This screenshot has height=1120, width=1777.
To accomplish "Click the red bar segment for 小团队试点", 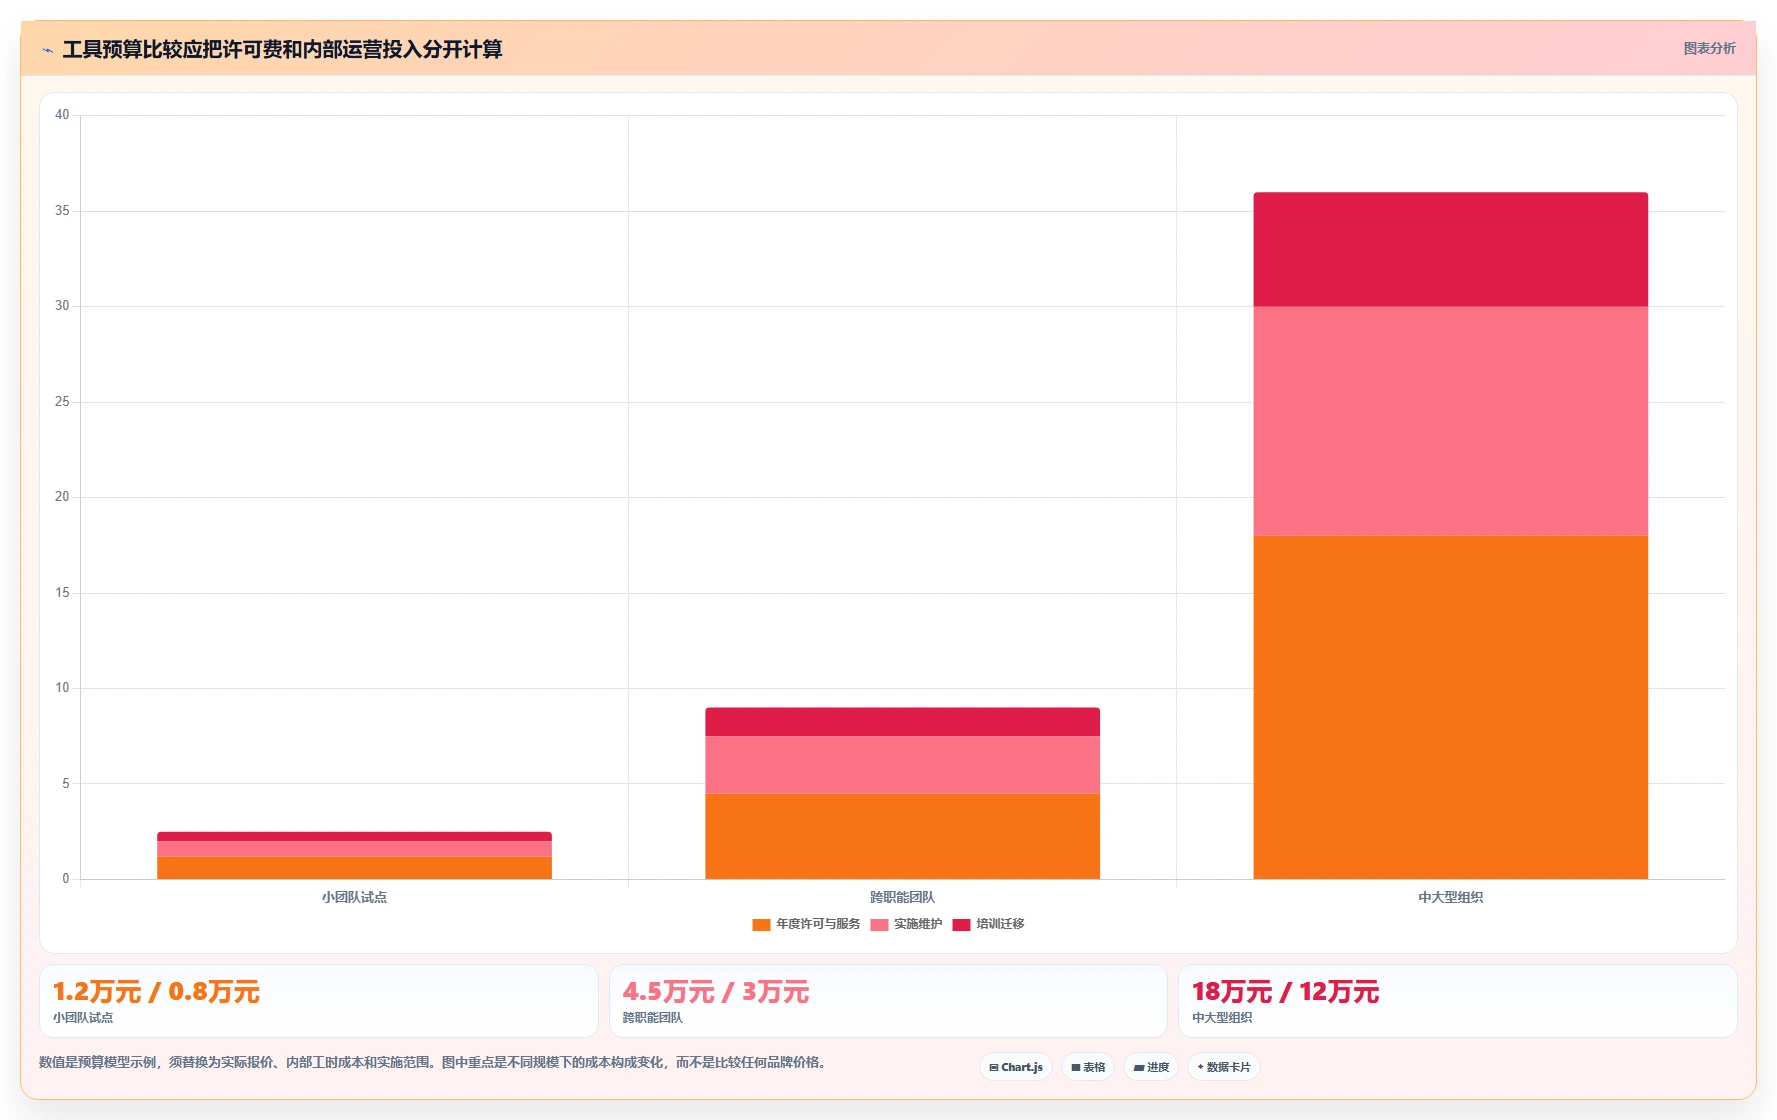I will [354, 836].
